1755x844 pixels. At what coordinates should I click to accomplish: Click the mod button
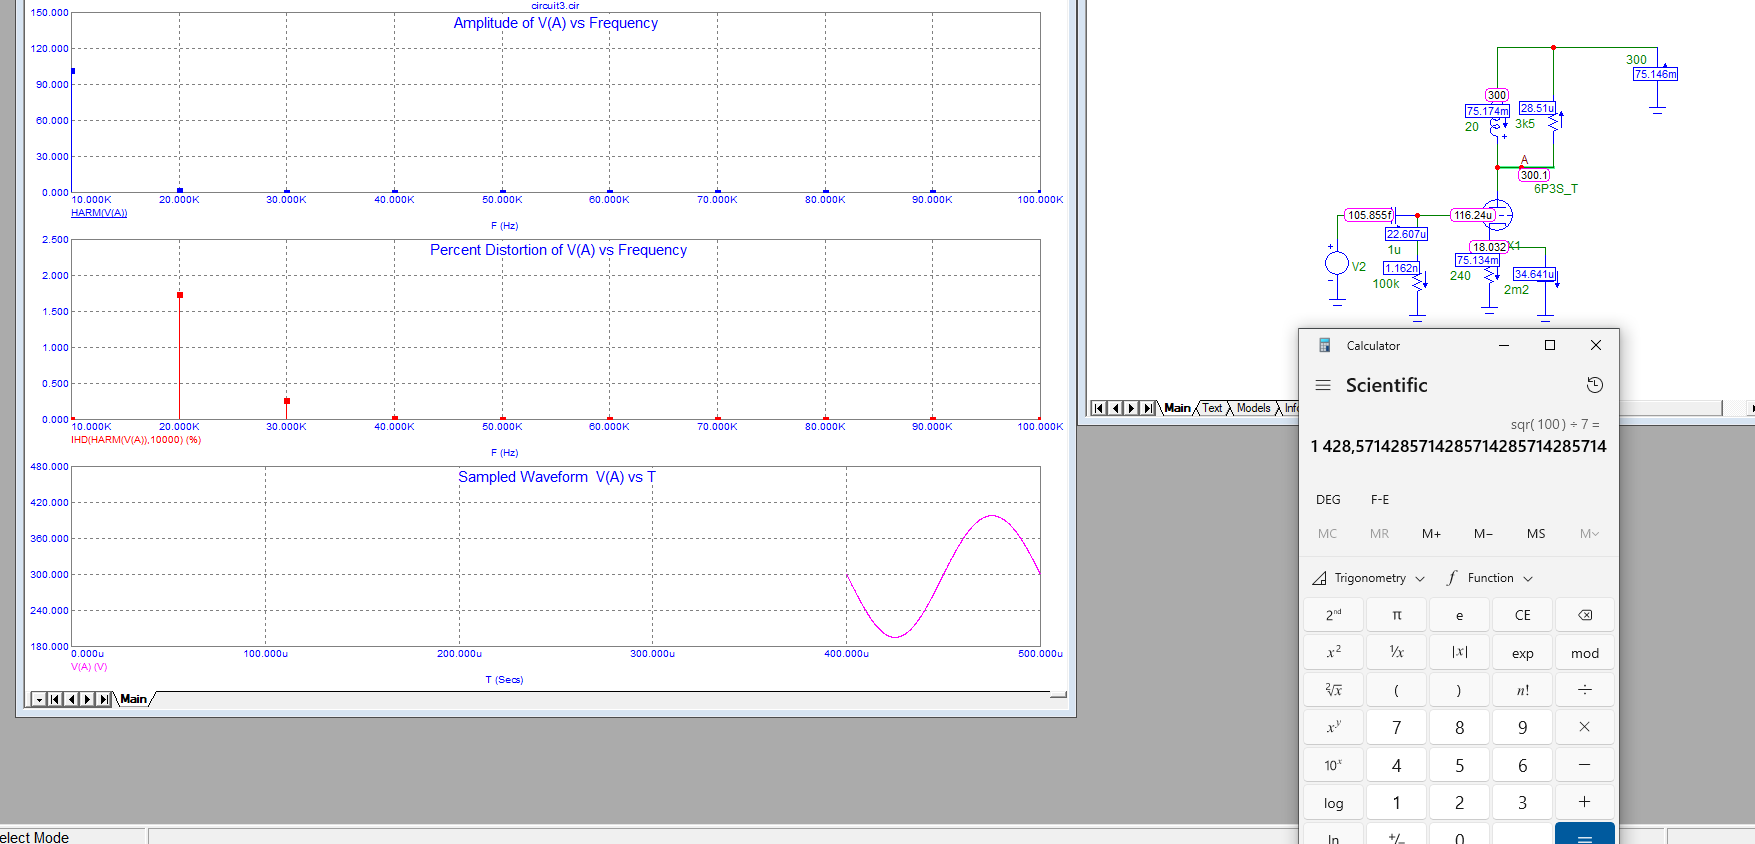pos(1585,653)
